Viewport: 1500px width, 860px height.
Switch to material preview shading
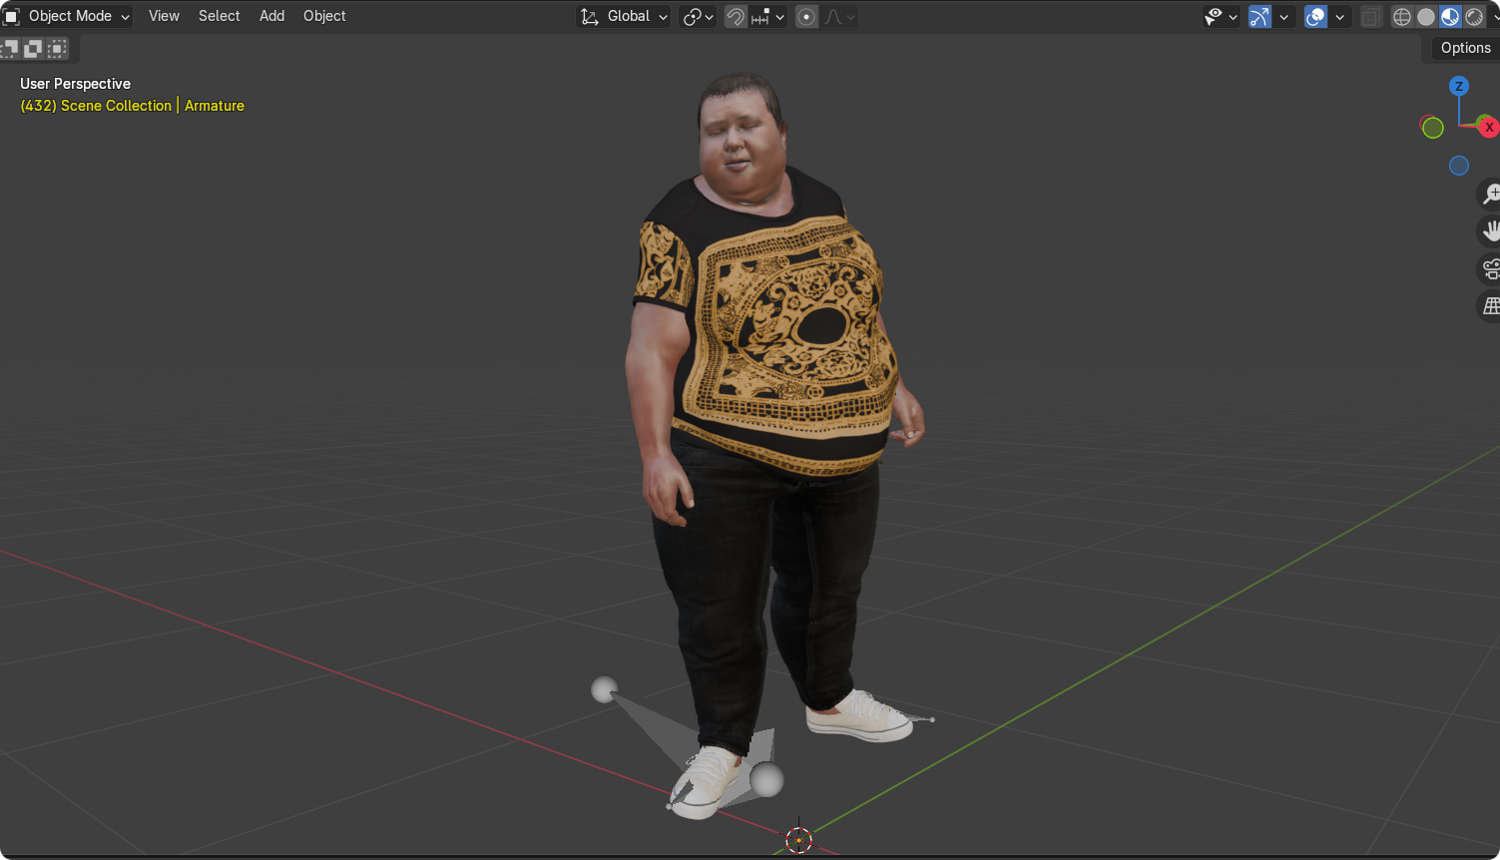(1450, 16)
